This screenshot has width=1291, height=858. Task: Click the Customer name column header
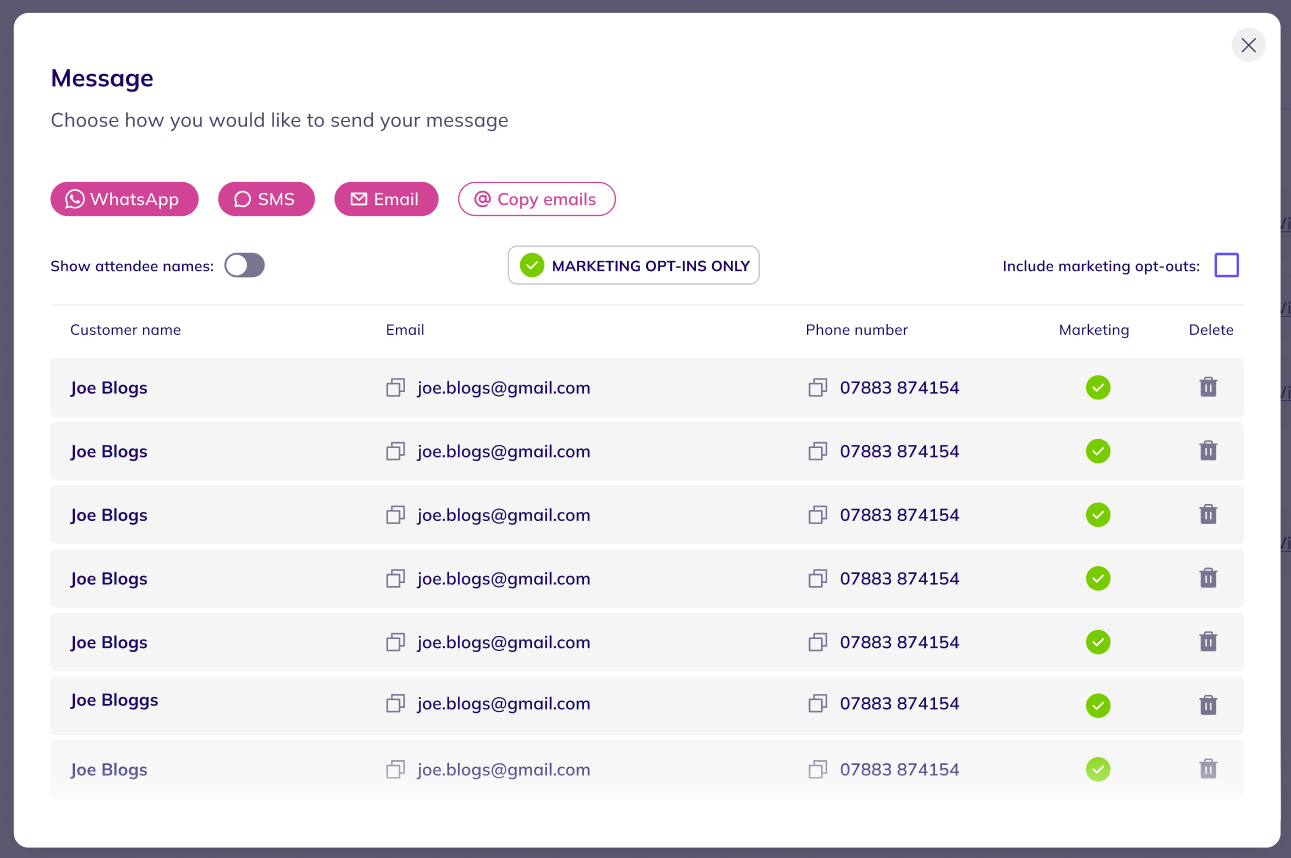coord(125,330)
